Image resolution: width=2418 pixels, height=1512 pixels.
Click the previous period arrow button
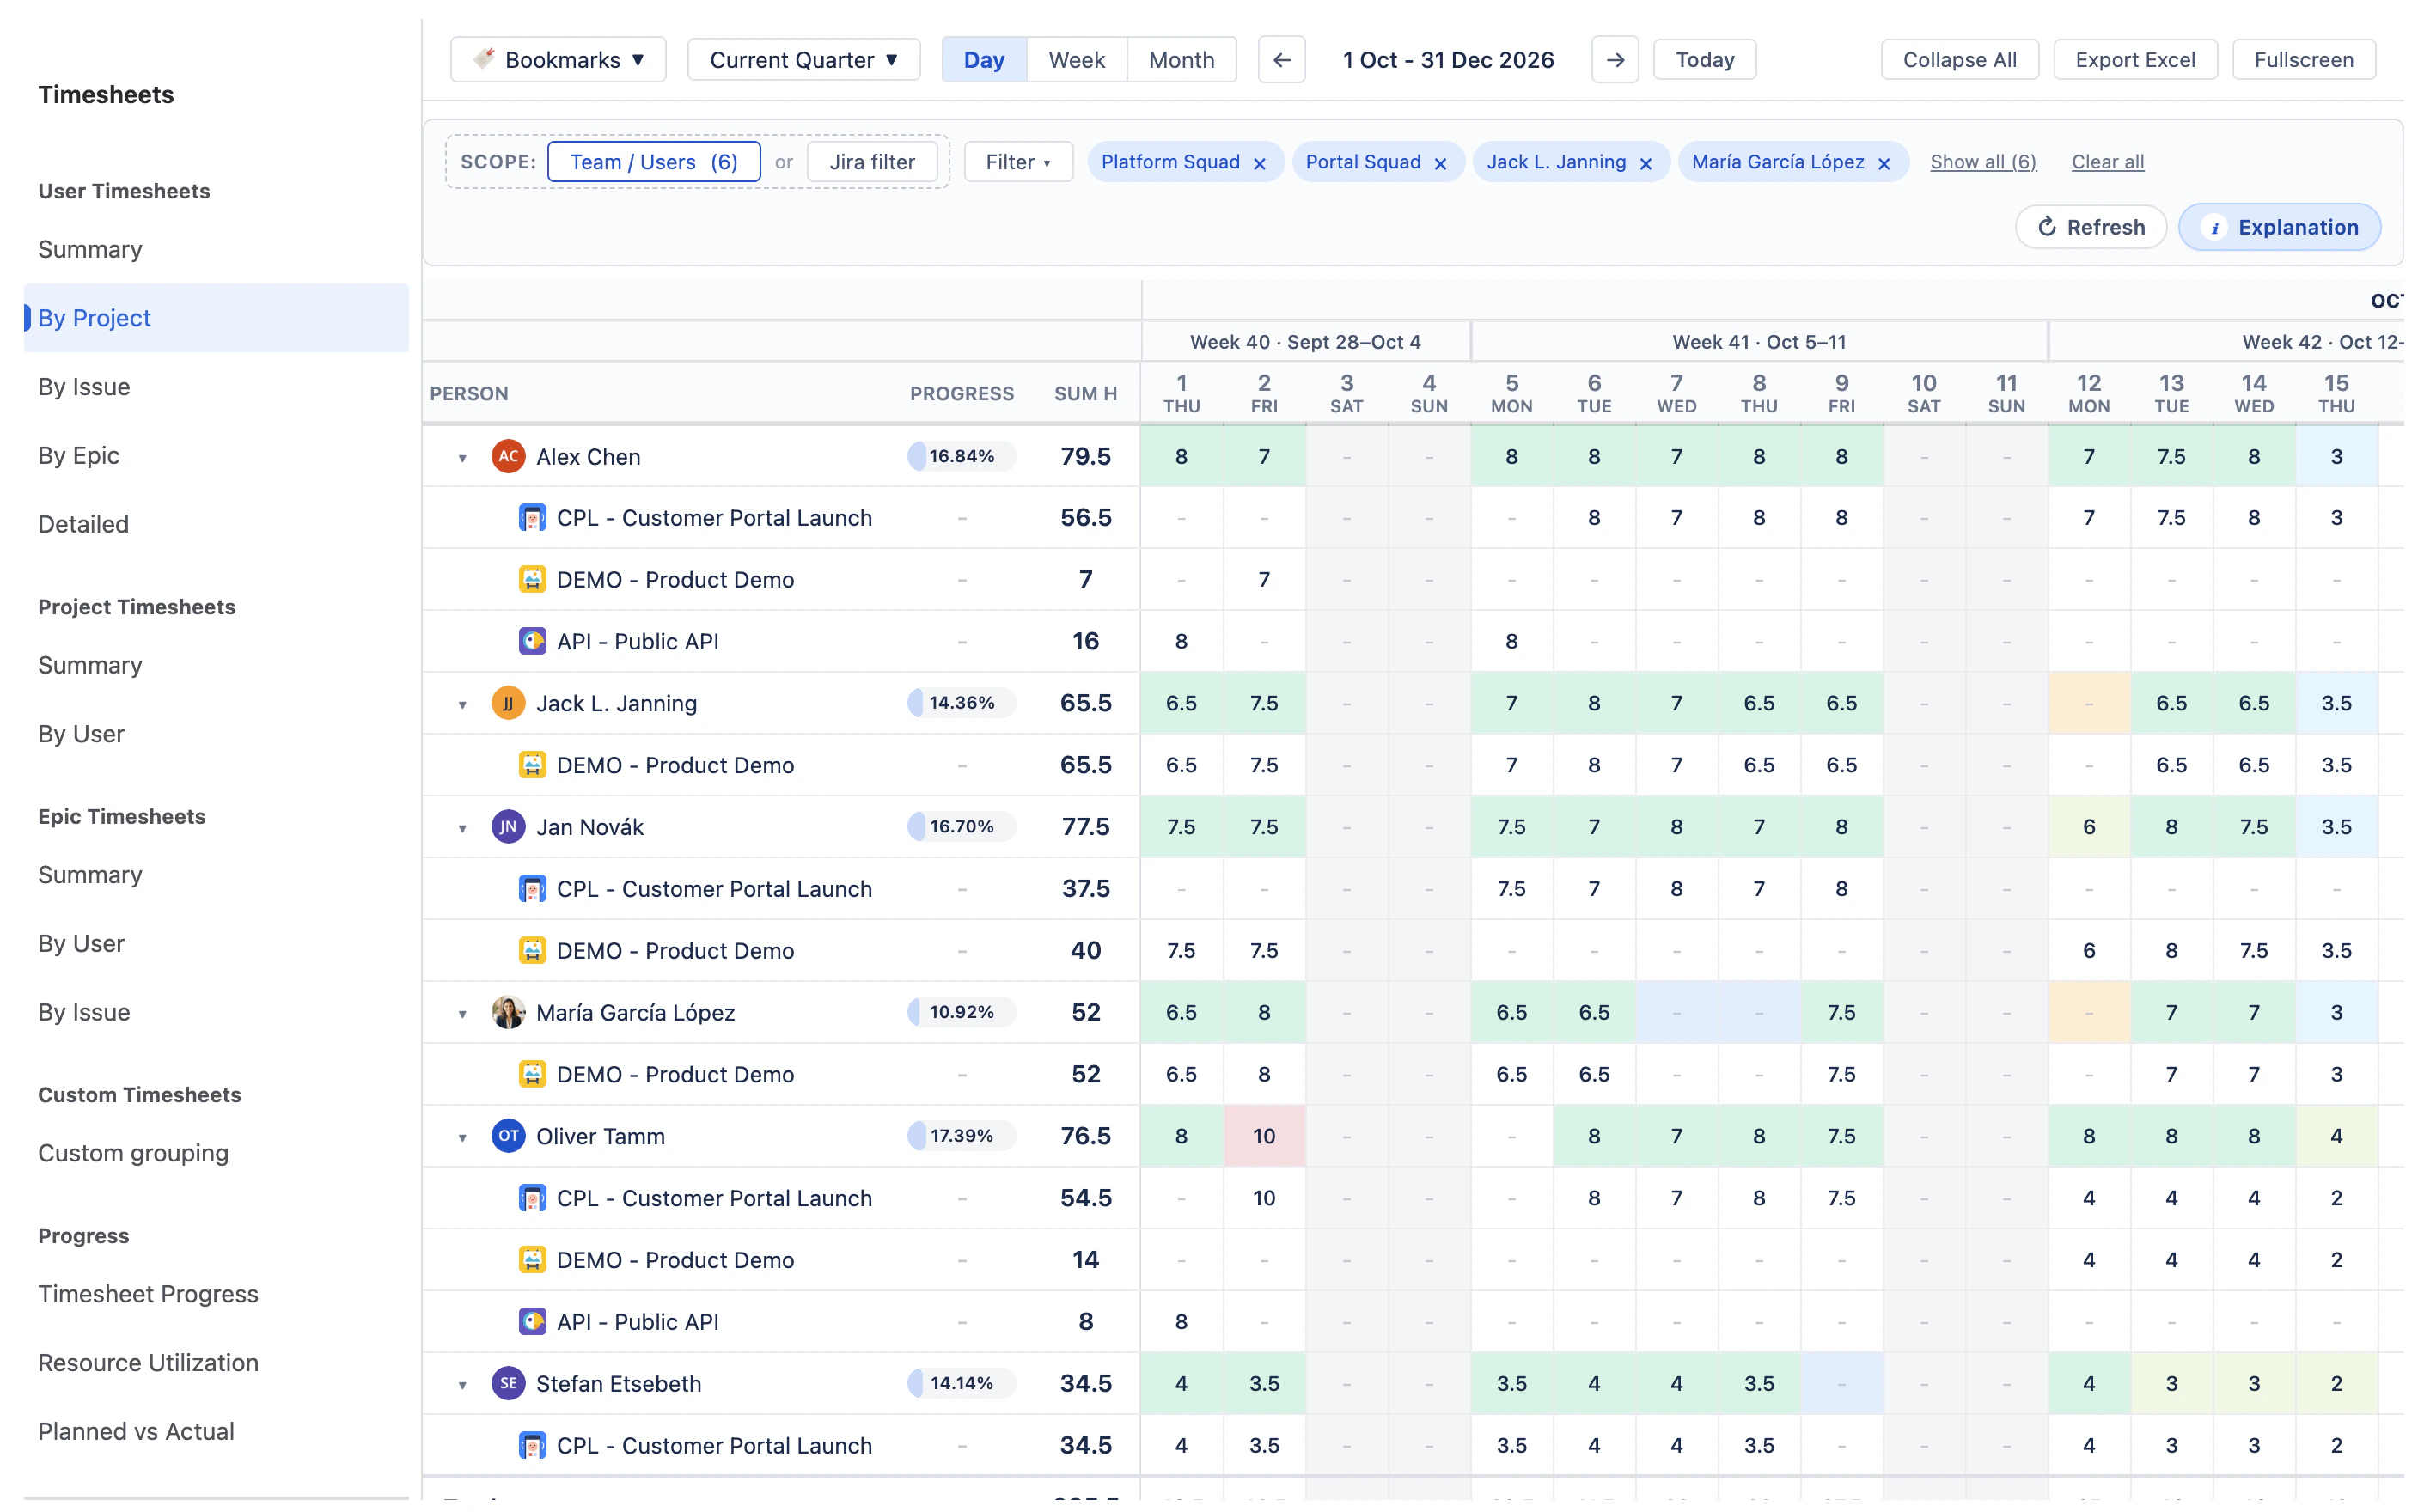coord(1281,60)
